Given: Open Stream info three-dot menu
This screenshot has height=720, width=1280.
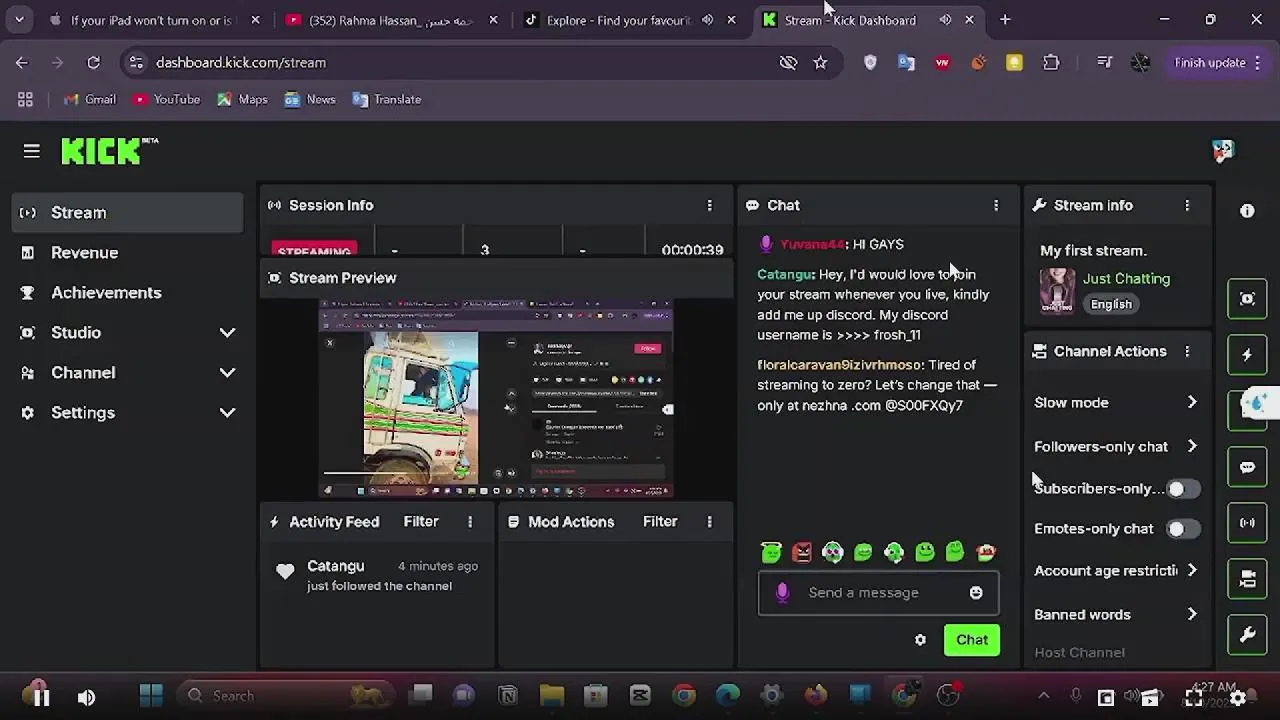Looking at the screenshot, I should [x=1187, y=205].
